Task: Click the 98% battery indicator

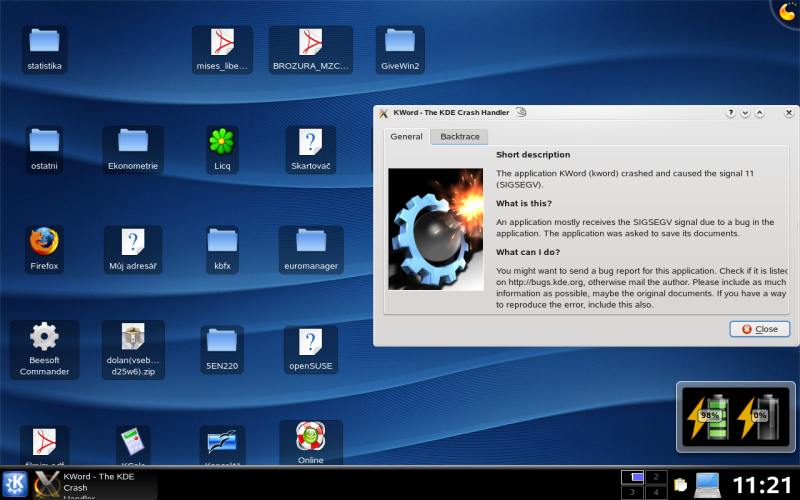Action: (709, 417)
